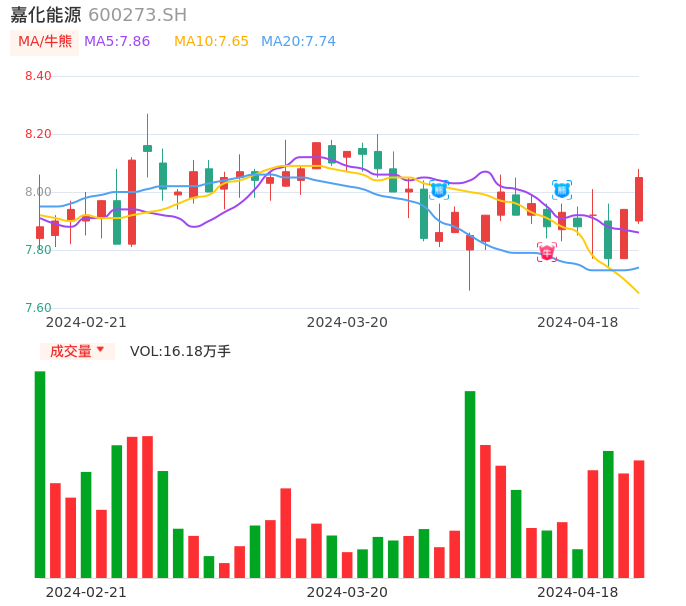Click the 2024-04-18 date below the volume chart
The width and height of the screenshot is (686, 606).
[x=577, y=592]
